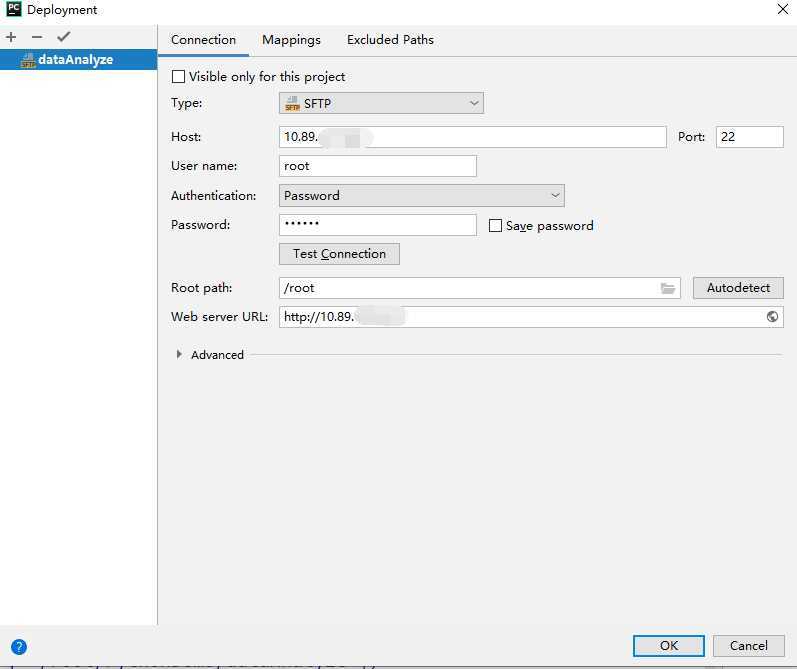Expand the Advanced section

pos(180,355)
